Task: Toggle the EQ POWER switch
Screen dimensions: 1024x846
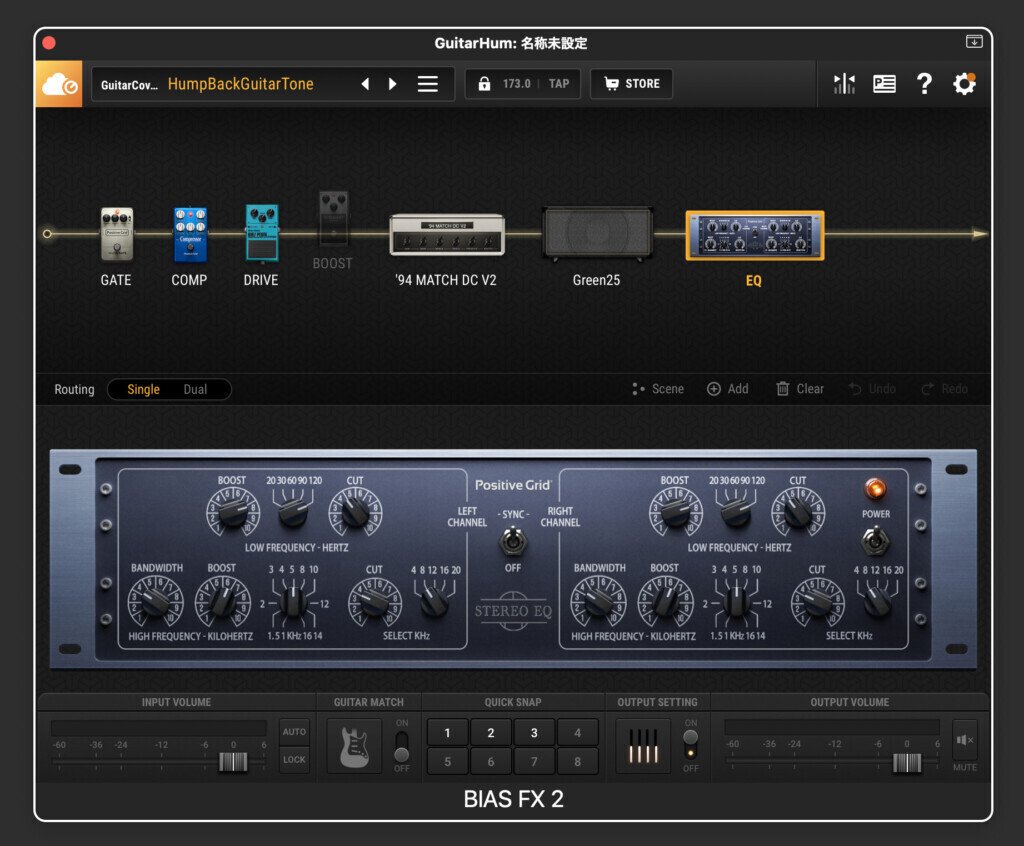Action: 875,541
